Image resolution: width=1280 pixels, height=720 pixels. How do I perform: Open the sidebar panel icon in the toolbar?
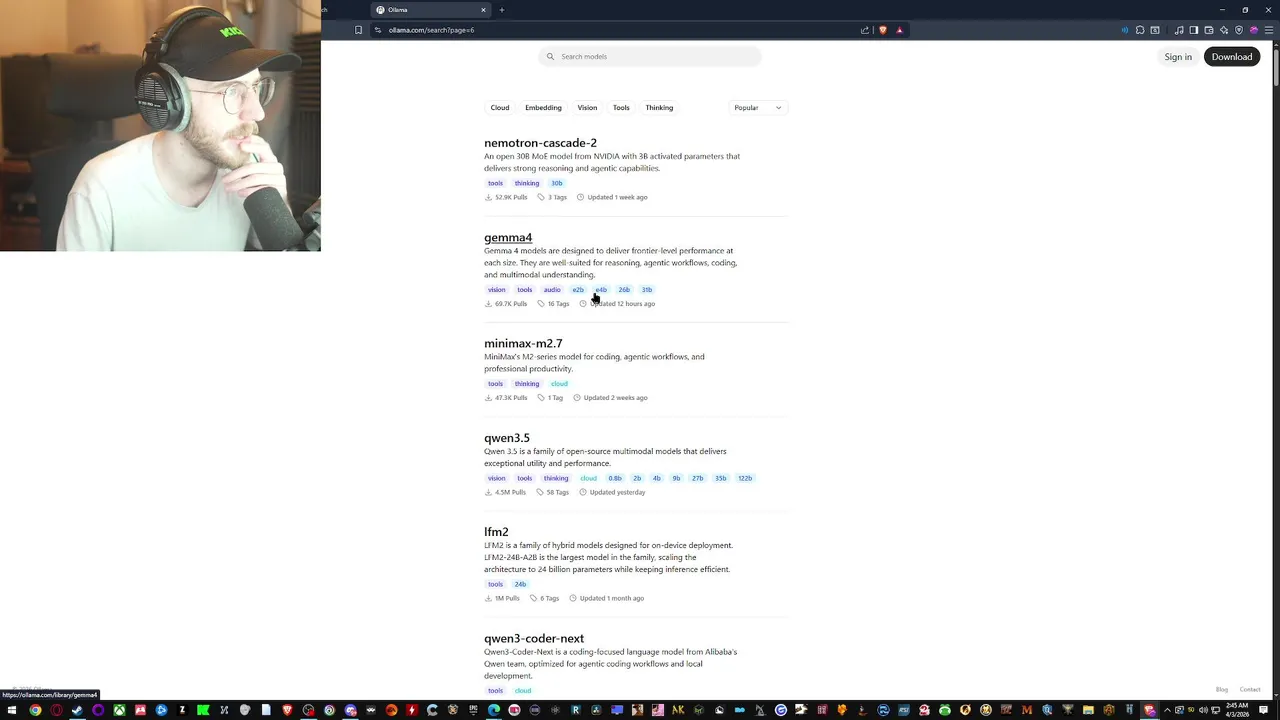[x=1193, y=30]
